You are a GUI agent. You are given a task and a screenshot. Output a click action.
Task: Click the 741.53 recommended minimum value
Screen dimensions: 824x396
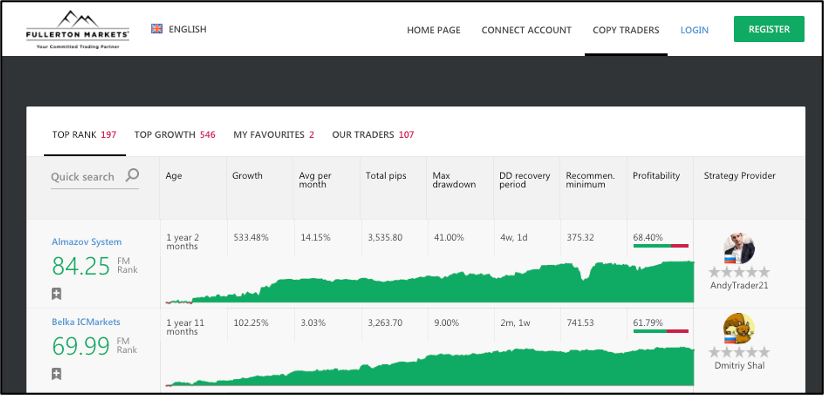(x=580, y=322)
